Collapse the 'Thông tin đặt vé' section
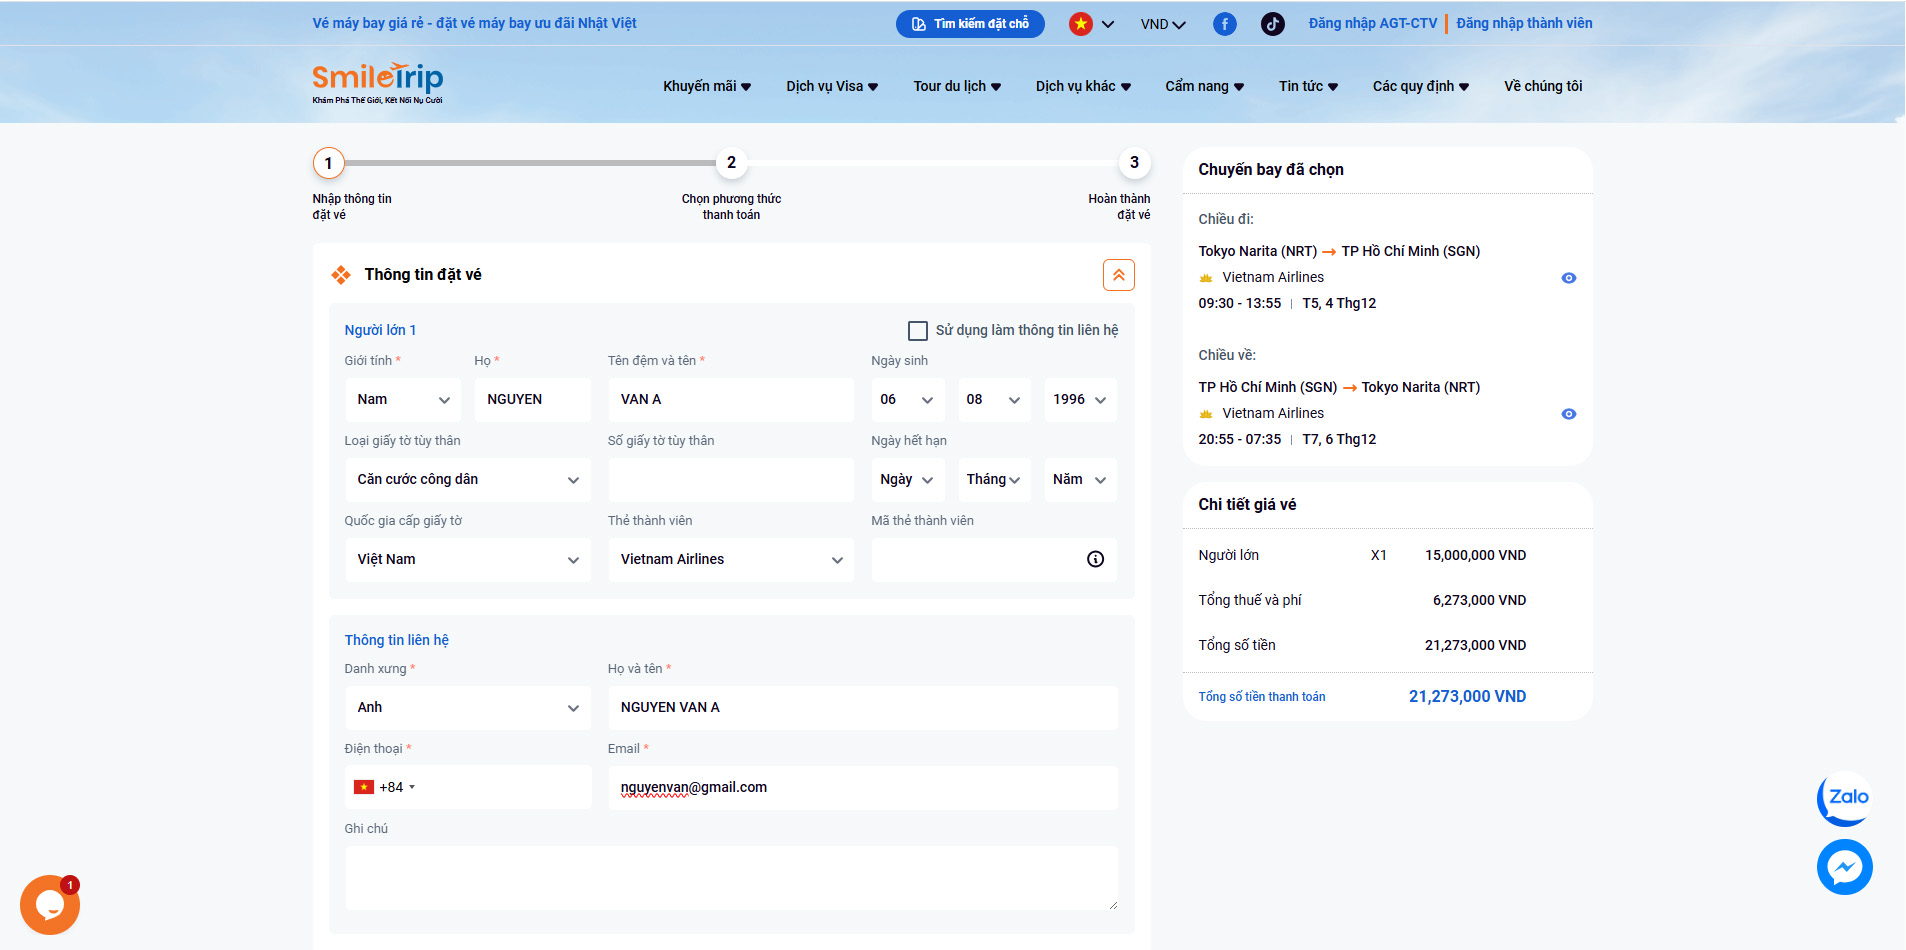 tap(1118, 275)
